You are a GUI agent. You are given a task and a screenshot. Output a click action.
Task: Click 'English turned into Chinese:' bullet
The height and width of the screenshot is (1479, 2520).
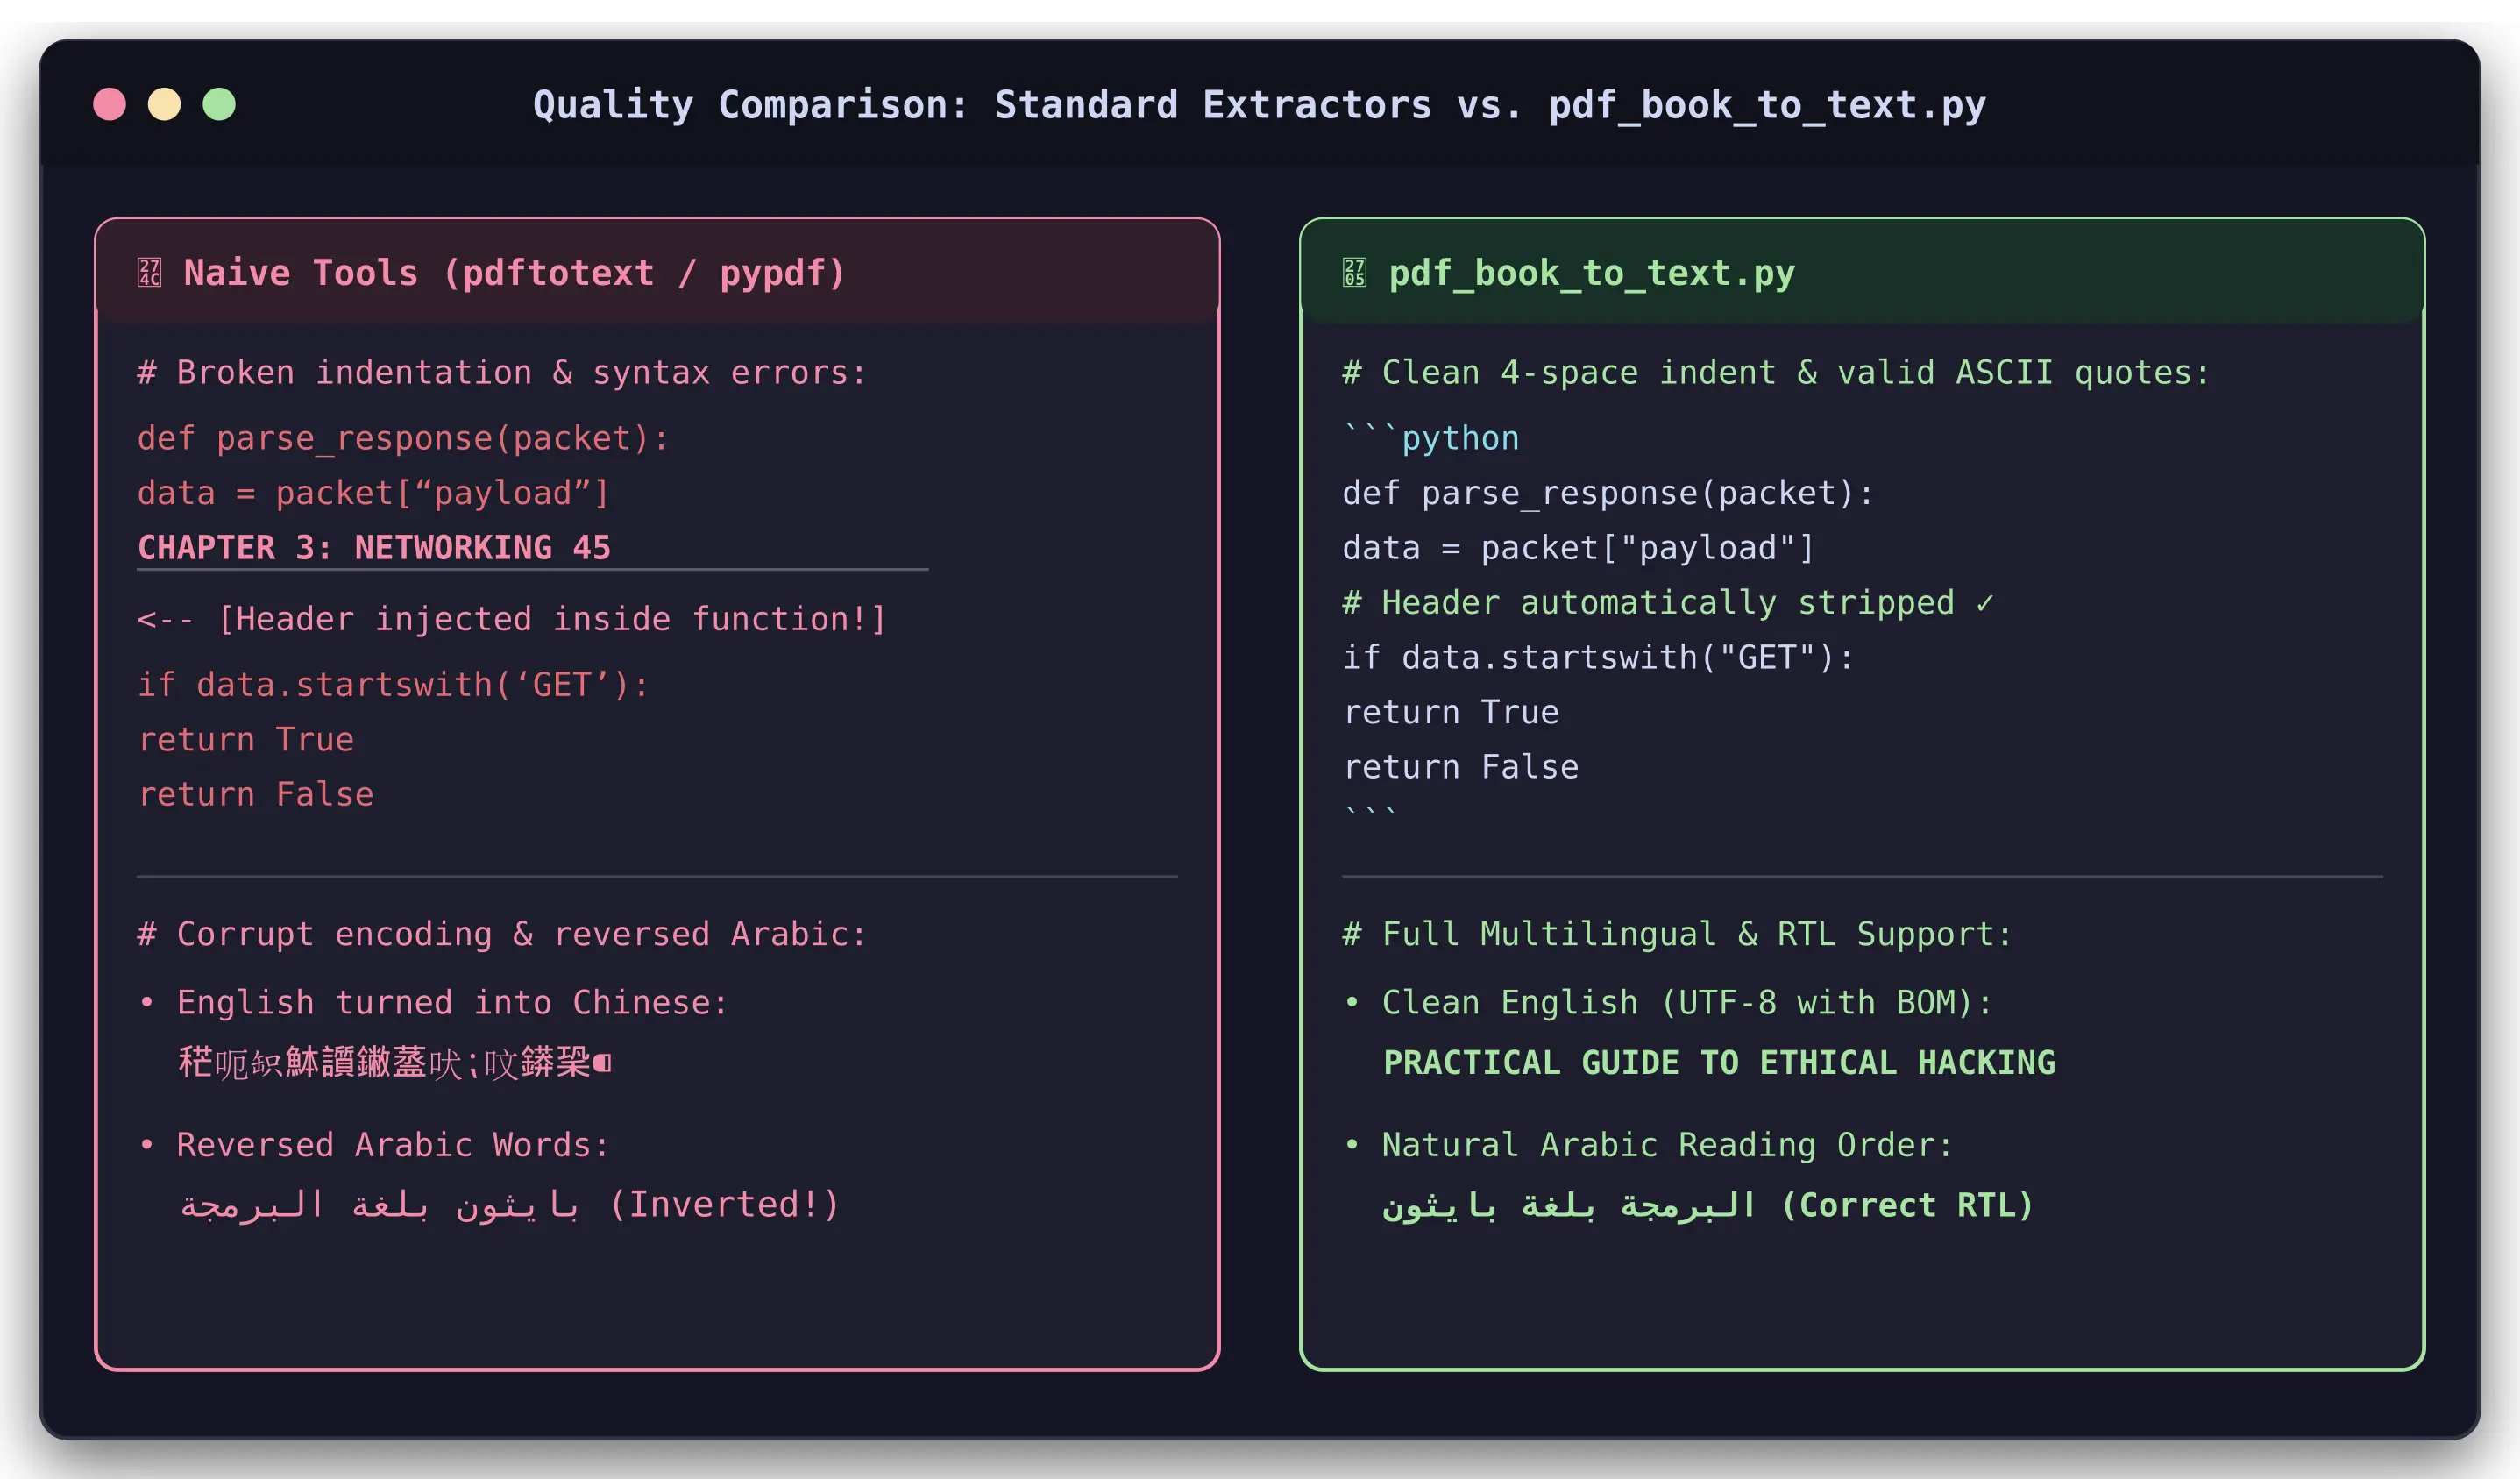433,1003
